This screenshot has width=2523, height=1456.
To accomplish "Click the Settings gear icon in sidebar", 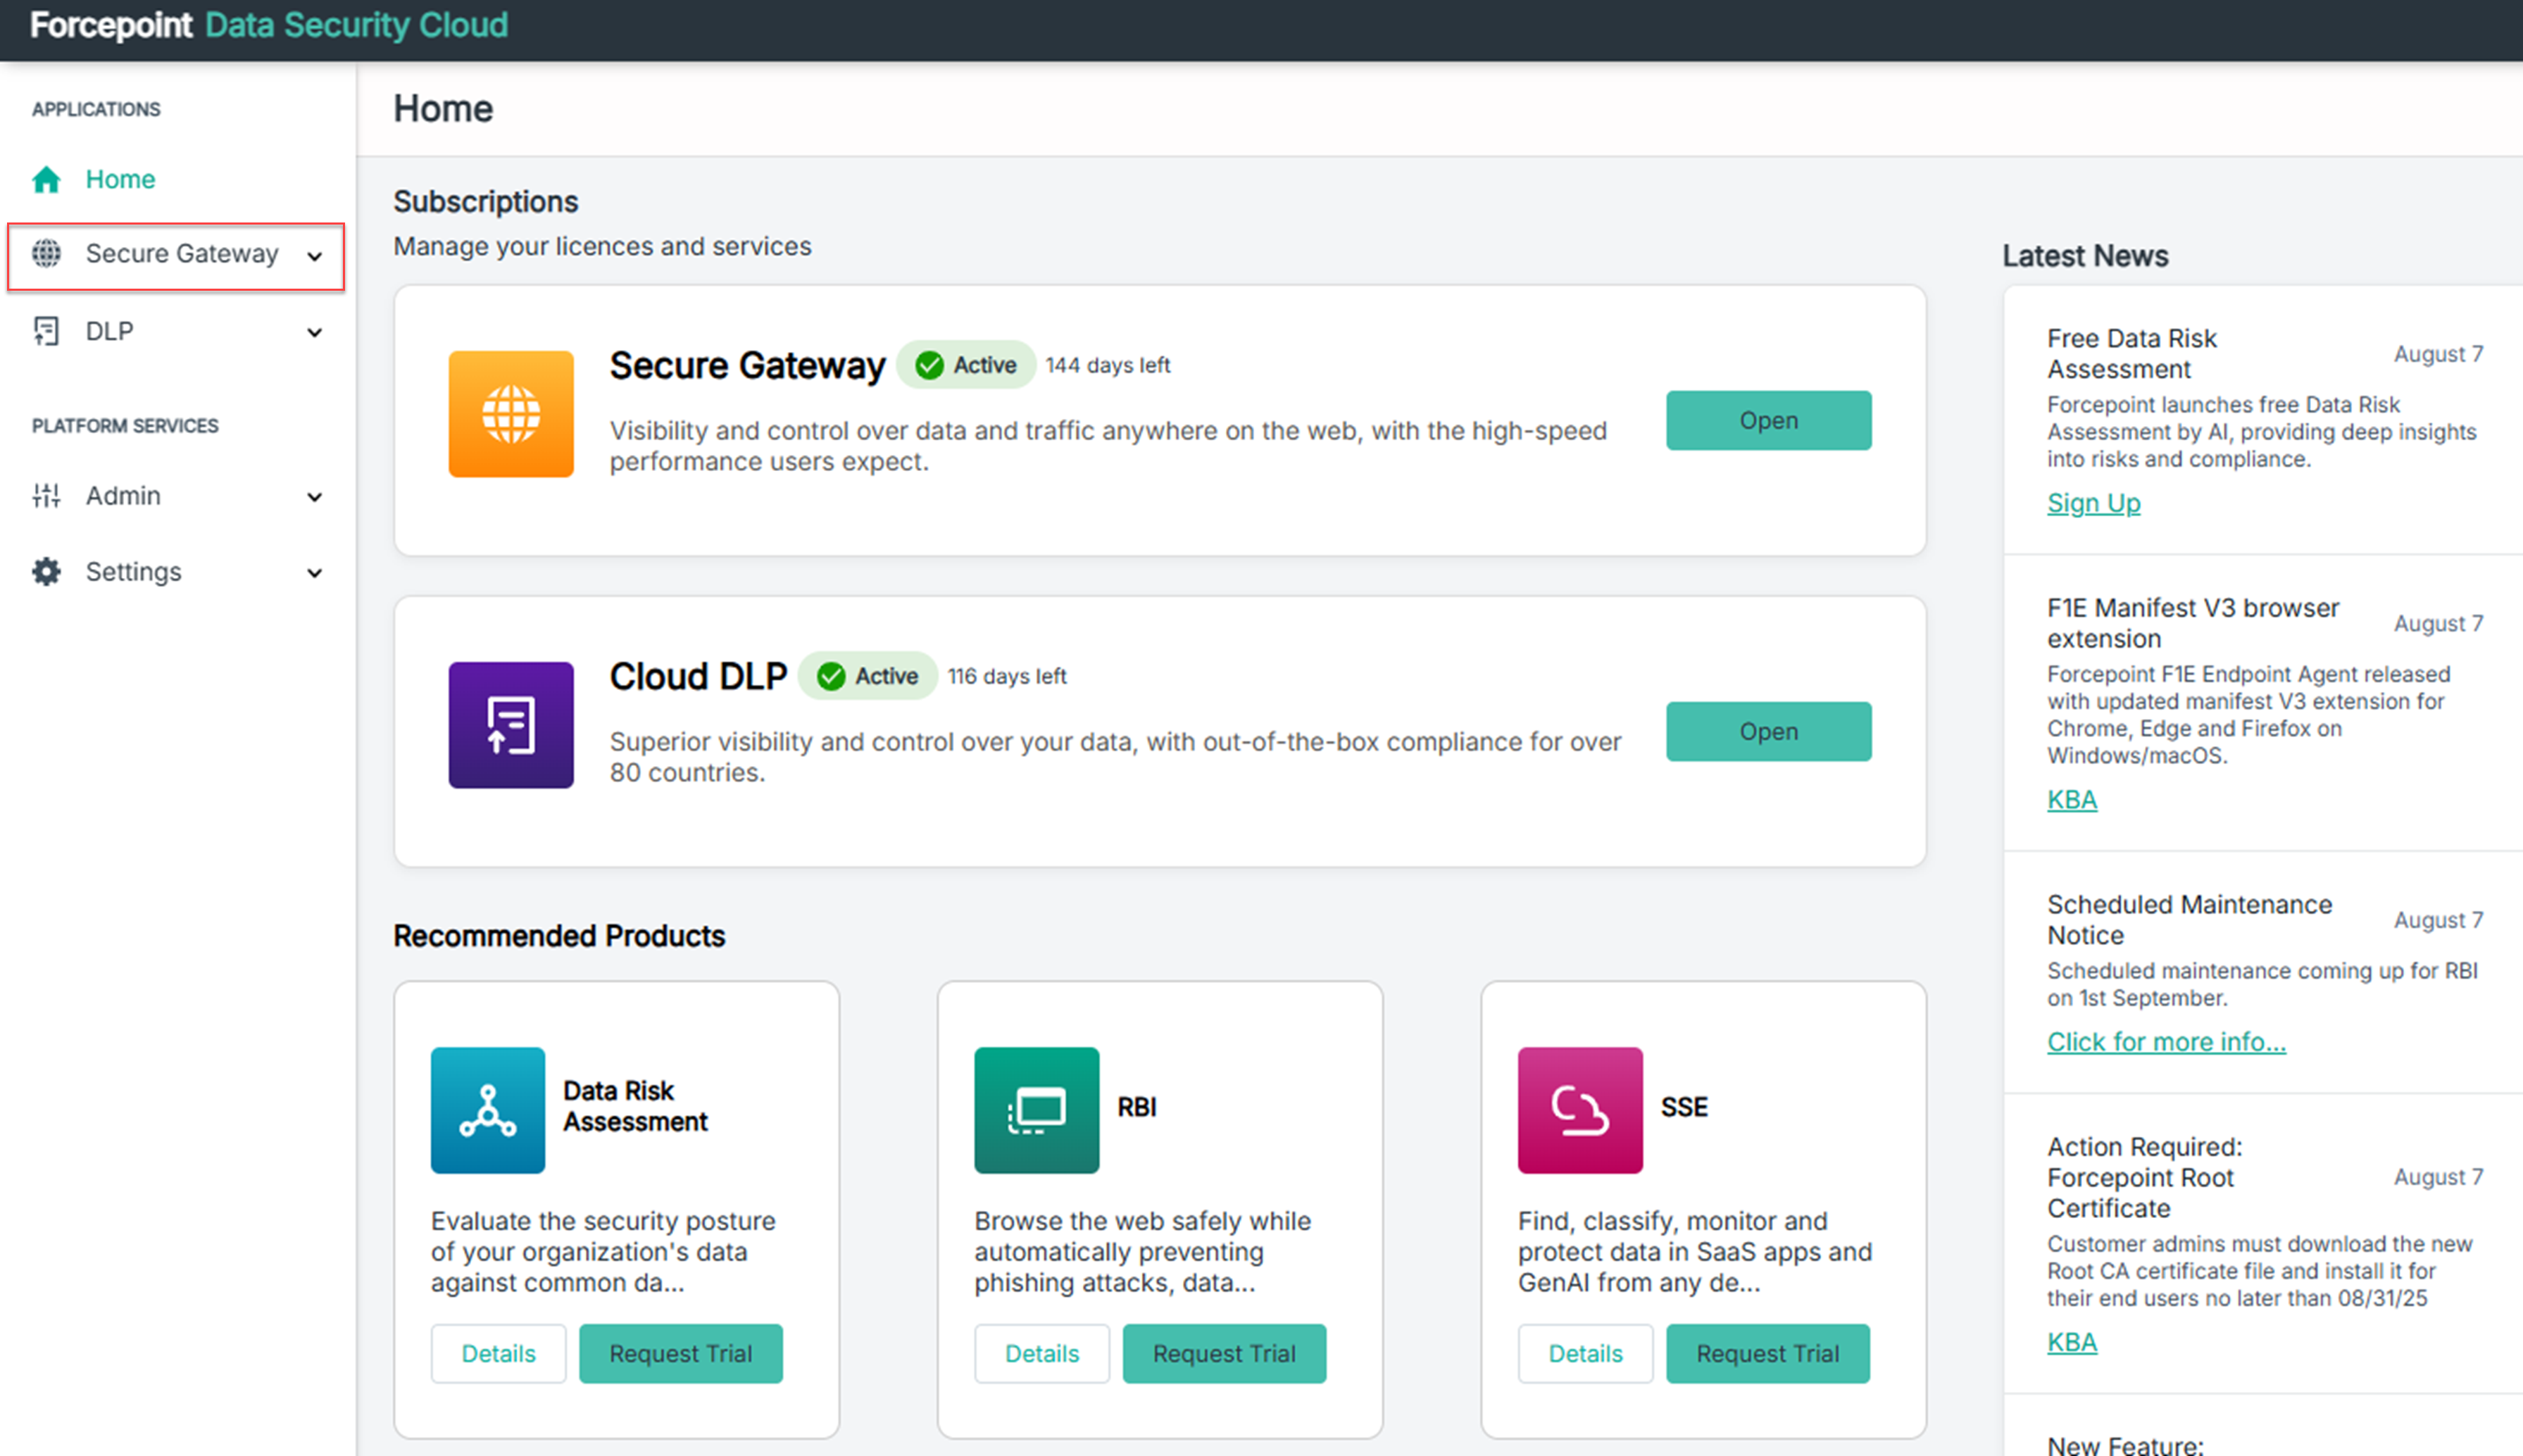I will tap(46, 572).
